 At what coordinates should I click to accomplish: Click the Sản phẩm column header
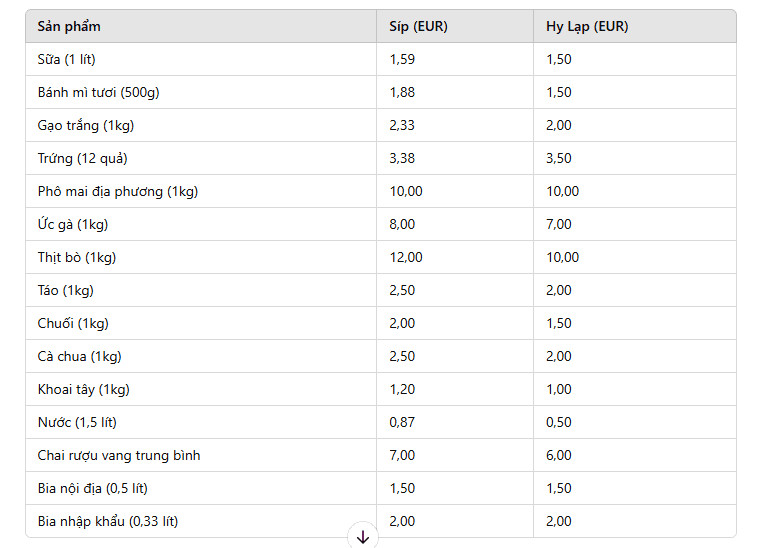coord(69,27)
